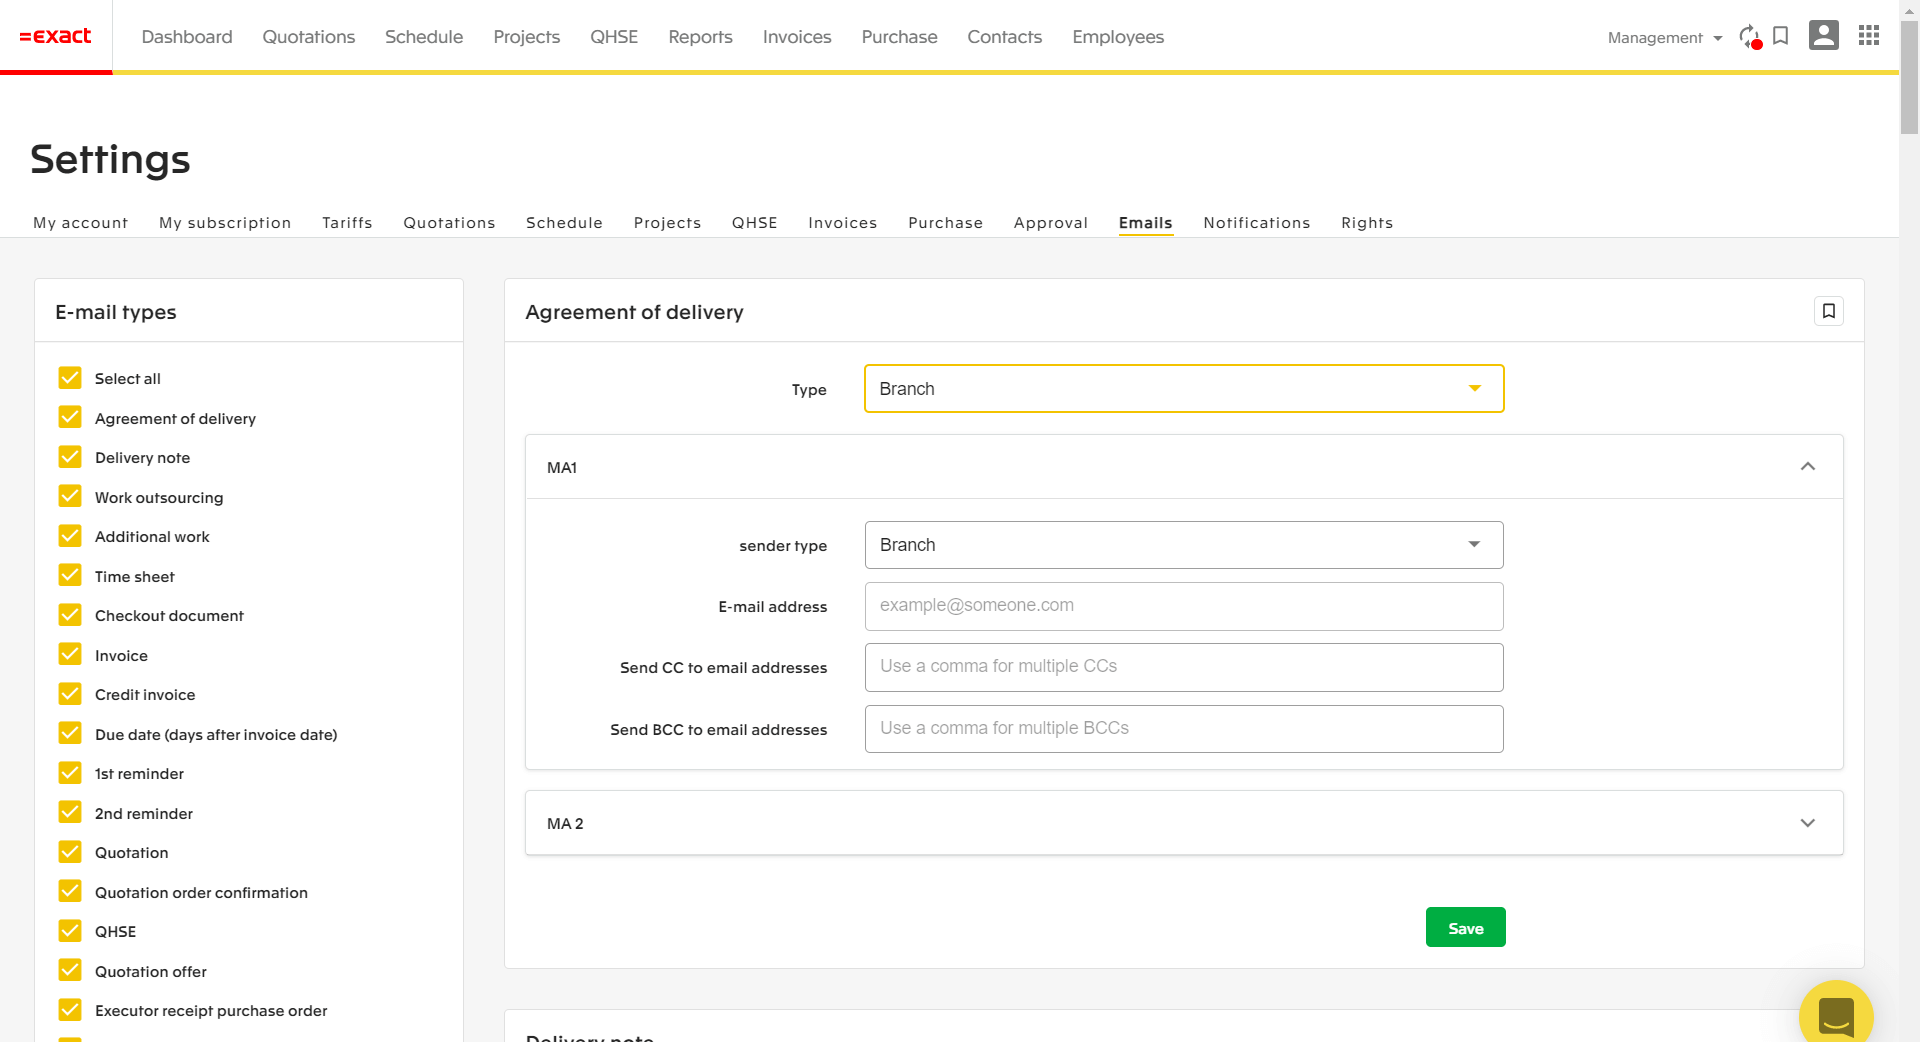Toggle 1st reminder checkbox
Image resolution: width=1920 pixels, height=1042 pixels.
click(70, 773)
